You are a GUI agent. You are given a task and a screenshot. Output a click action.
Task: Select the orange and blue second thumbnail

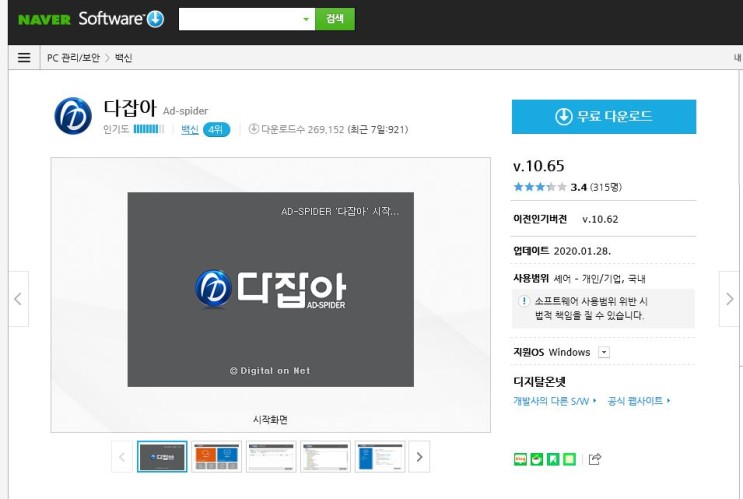point(217,457)
